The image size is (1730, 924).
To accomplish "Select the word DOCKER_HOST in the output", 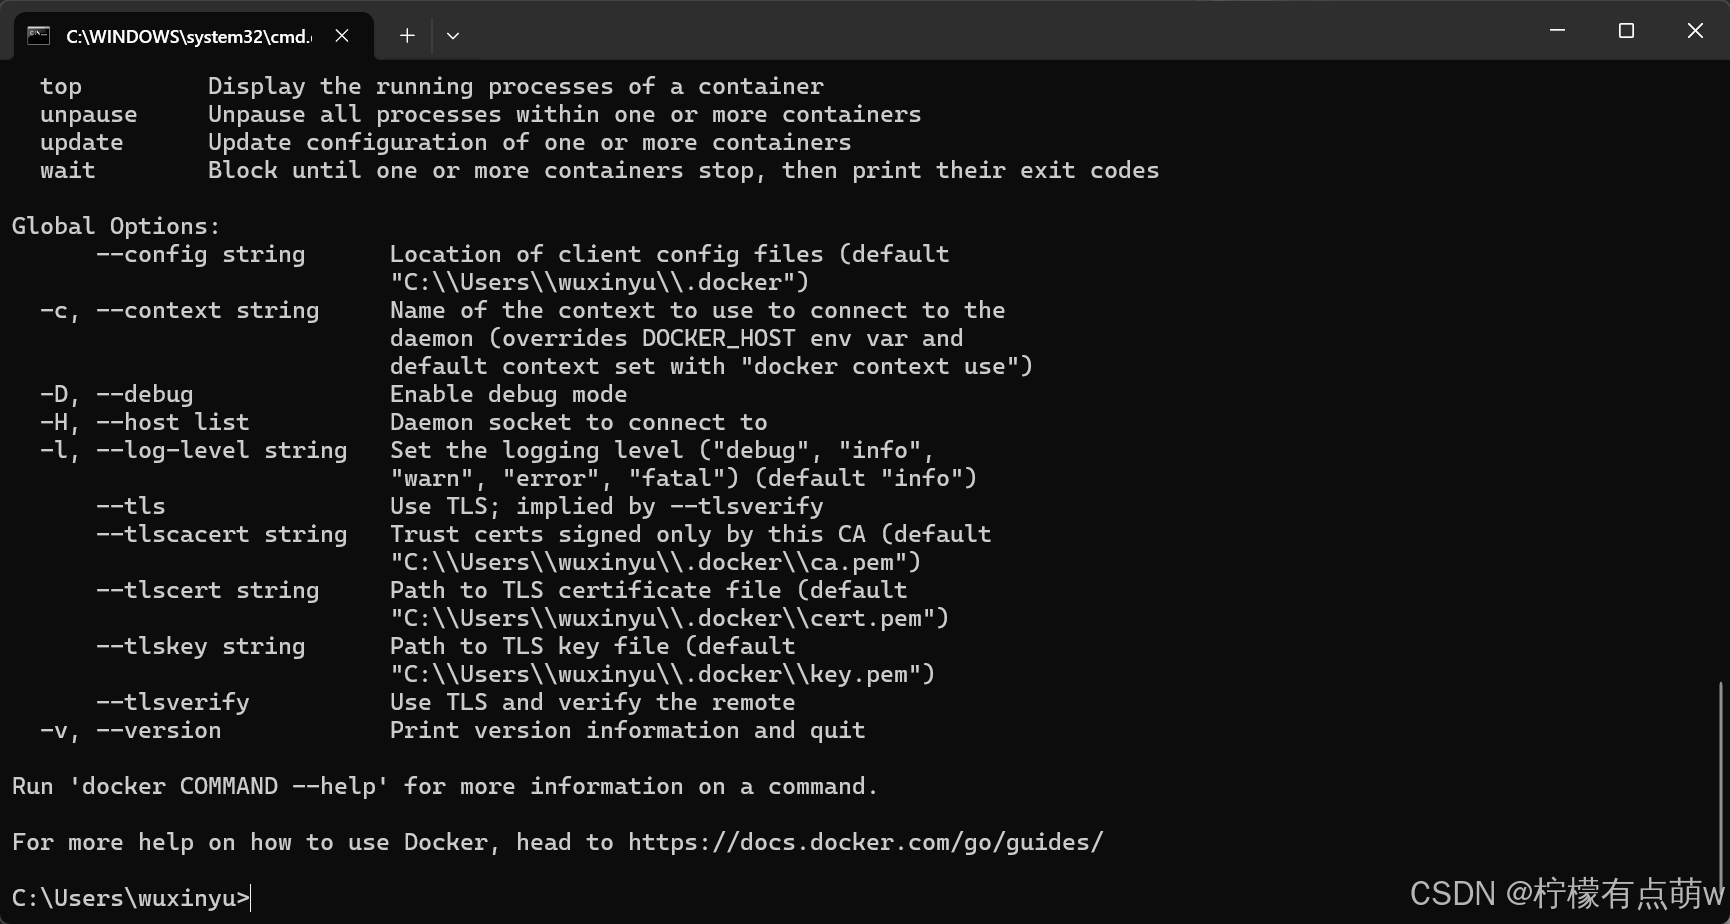I will click(x=719, y=338).
